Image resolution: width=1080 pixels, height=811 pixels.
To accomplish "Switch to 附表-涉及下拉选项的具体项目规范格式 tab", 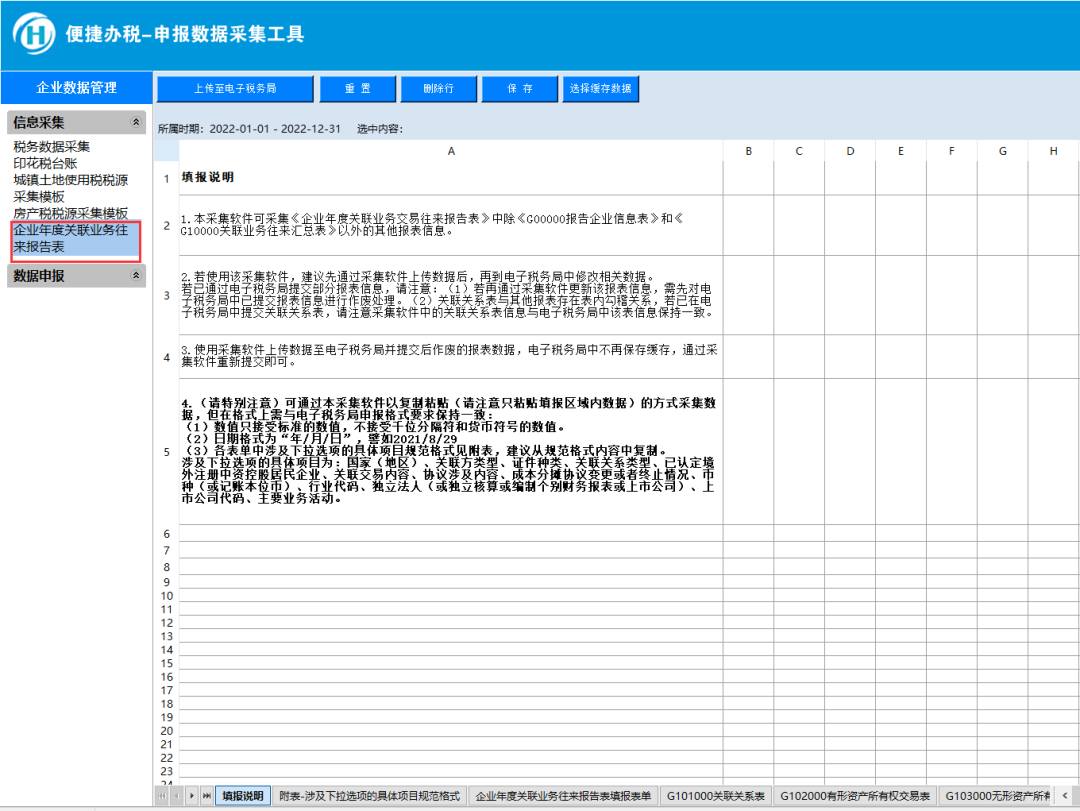I will [369, 796].
